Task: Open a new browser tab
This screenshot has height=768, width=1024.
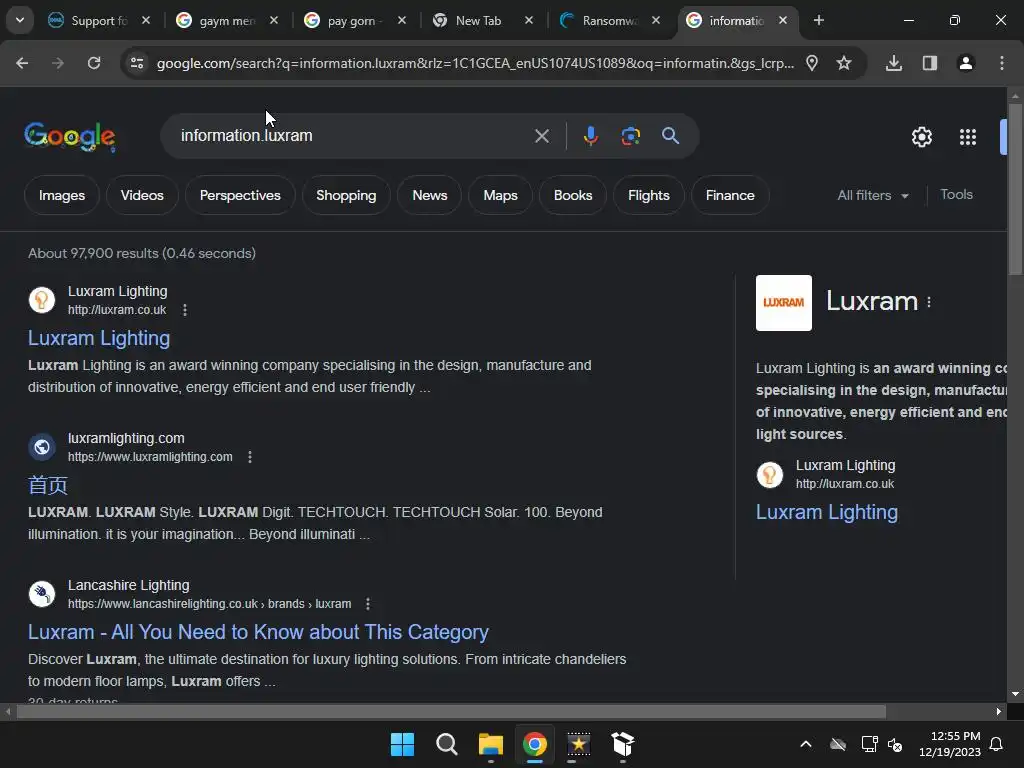Action: [818, 21]
